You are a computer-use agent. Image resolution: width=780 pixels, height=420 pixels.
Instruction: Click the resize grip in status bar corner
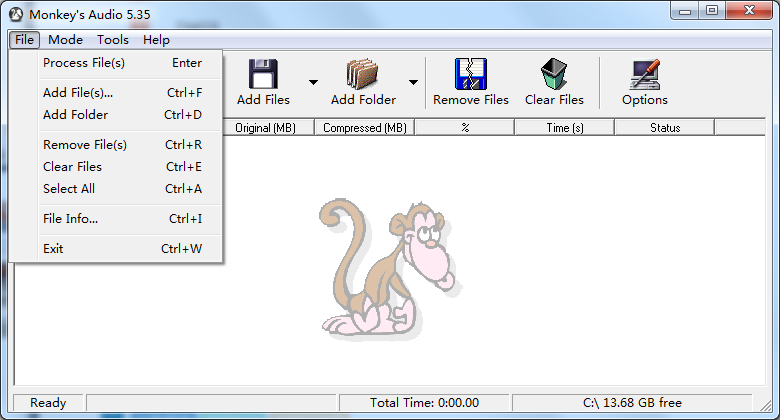(x=765, y=406)
